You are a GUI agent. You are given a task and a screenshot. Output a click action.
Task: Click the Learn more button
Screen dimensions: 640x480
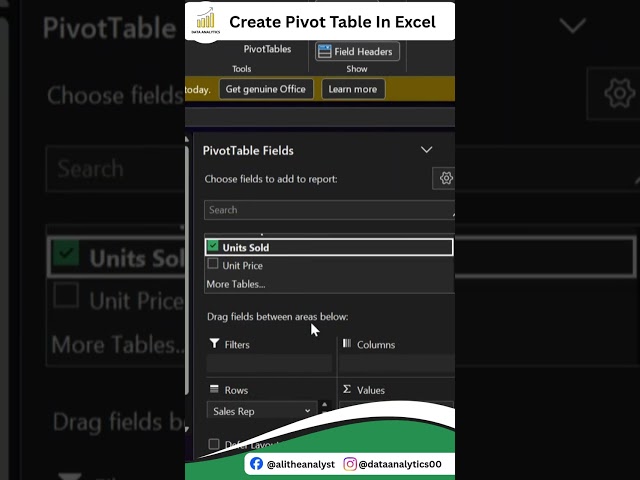coord(353,89)
